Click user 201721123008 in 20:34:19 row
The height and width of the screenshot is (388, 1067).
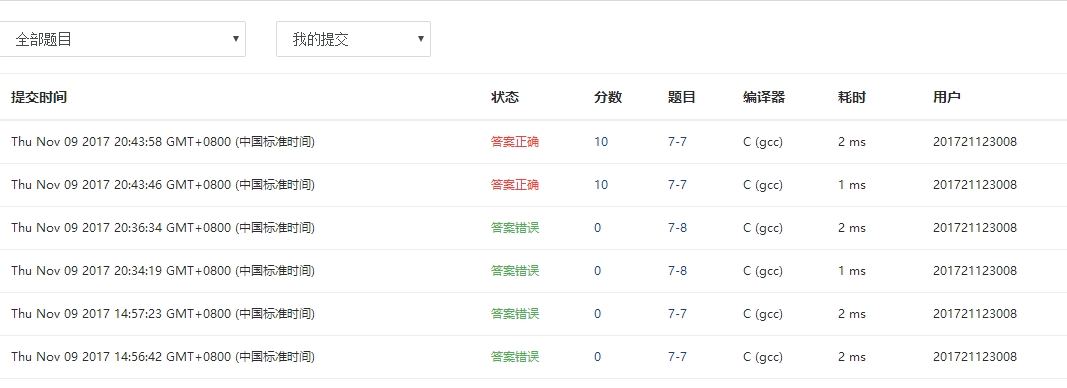click(974, 270)
